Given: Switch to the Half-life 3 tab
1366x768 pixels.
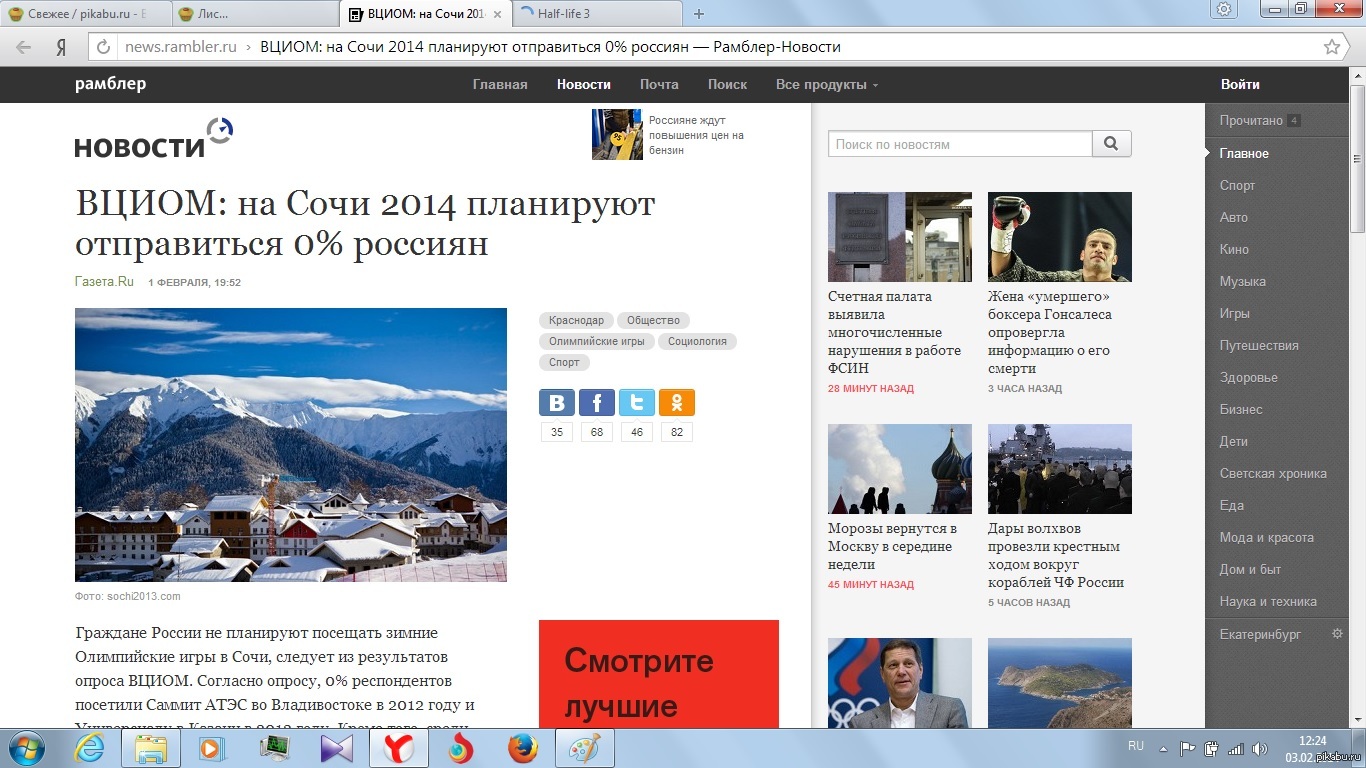Looking at the screenshot, I should click(x=596, y=14).
